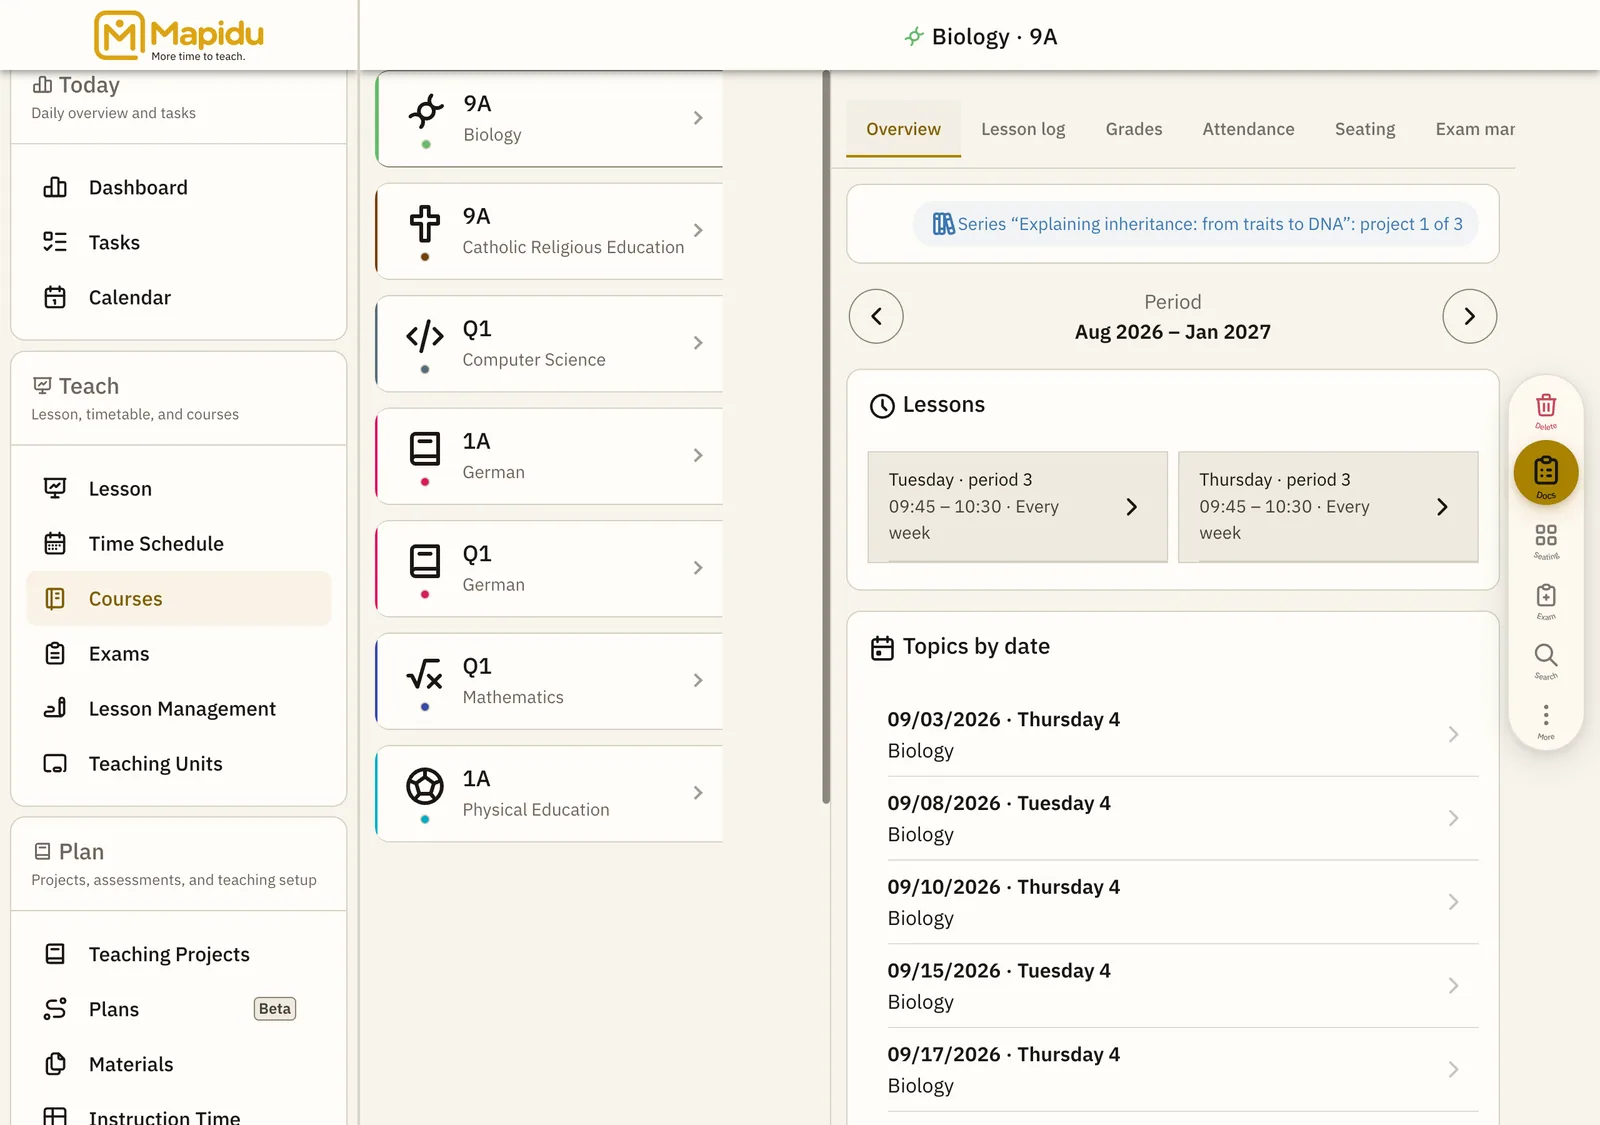Click the course list vertical scrollbar

point(826,437)
